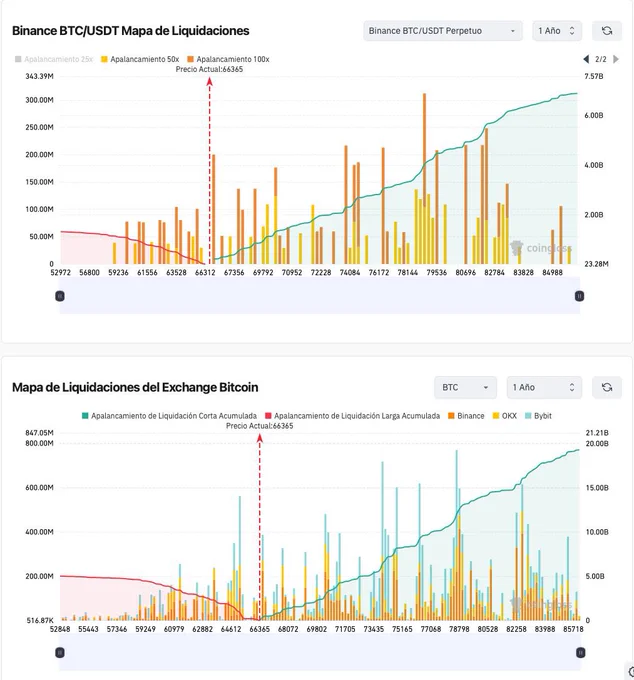Click left range handle of Binance chart slider
The width and height of the screenshot is (634, 680).
pyautogui.click(x=60, y=296)
